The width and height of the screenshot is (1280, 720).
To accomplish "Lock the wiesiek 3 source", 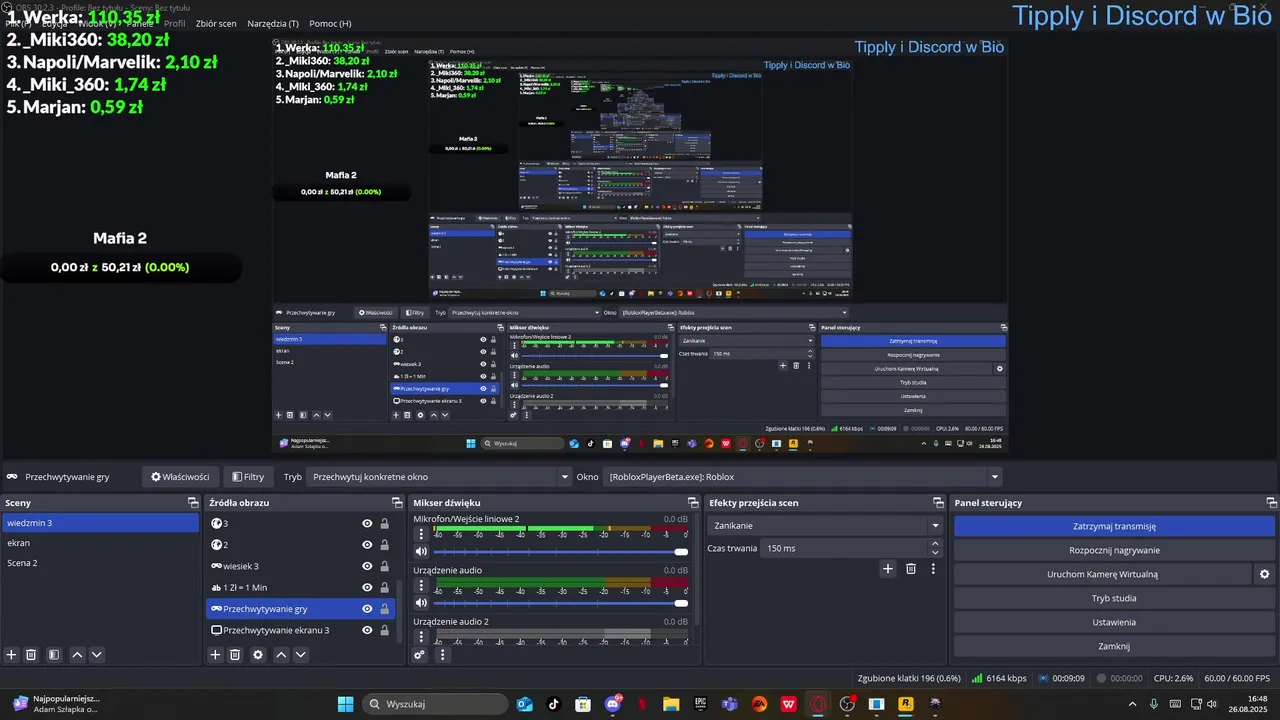I will click(x=384, y=566).
